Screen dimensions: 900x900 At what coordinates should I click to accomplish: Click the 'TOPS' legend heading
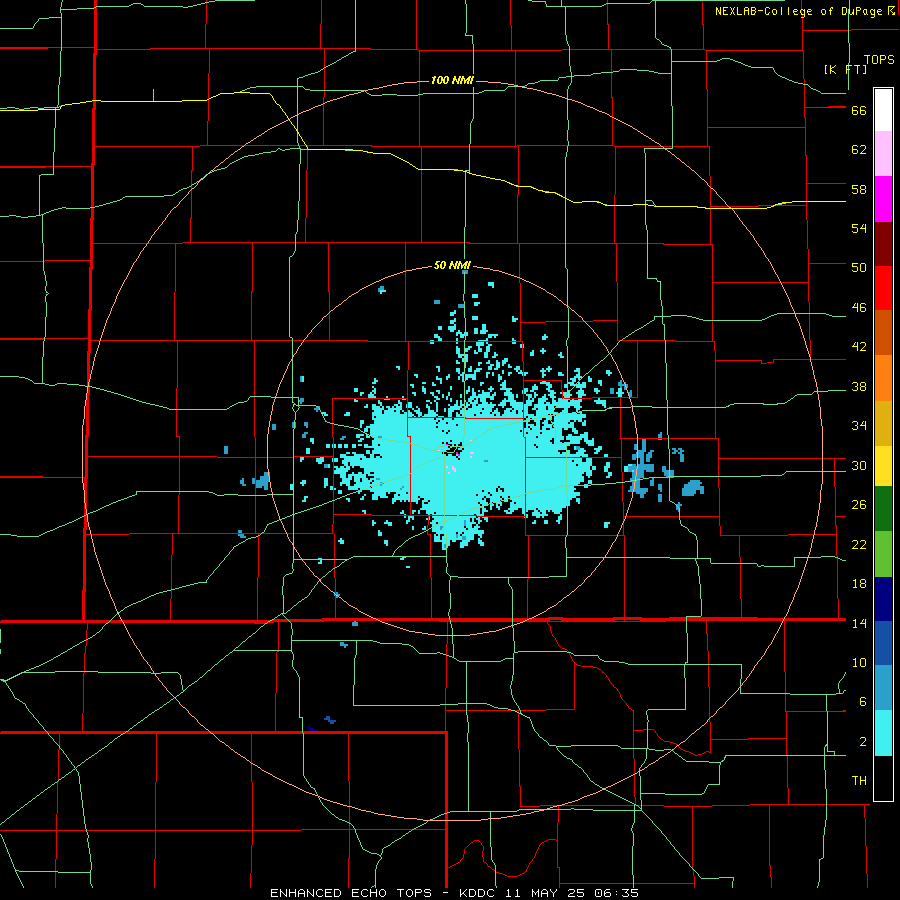click(879, 60)
